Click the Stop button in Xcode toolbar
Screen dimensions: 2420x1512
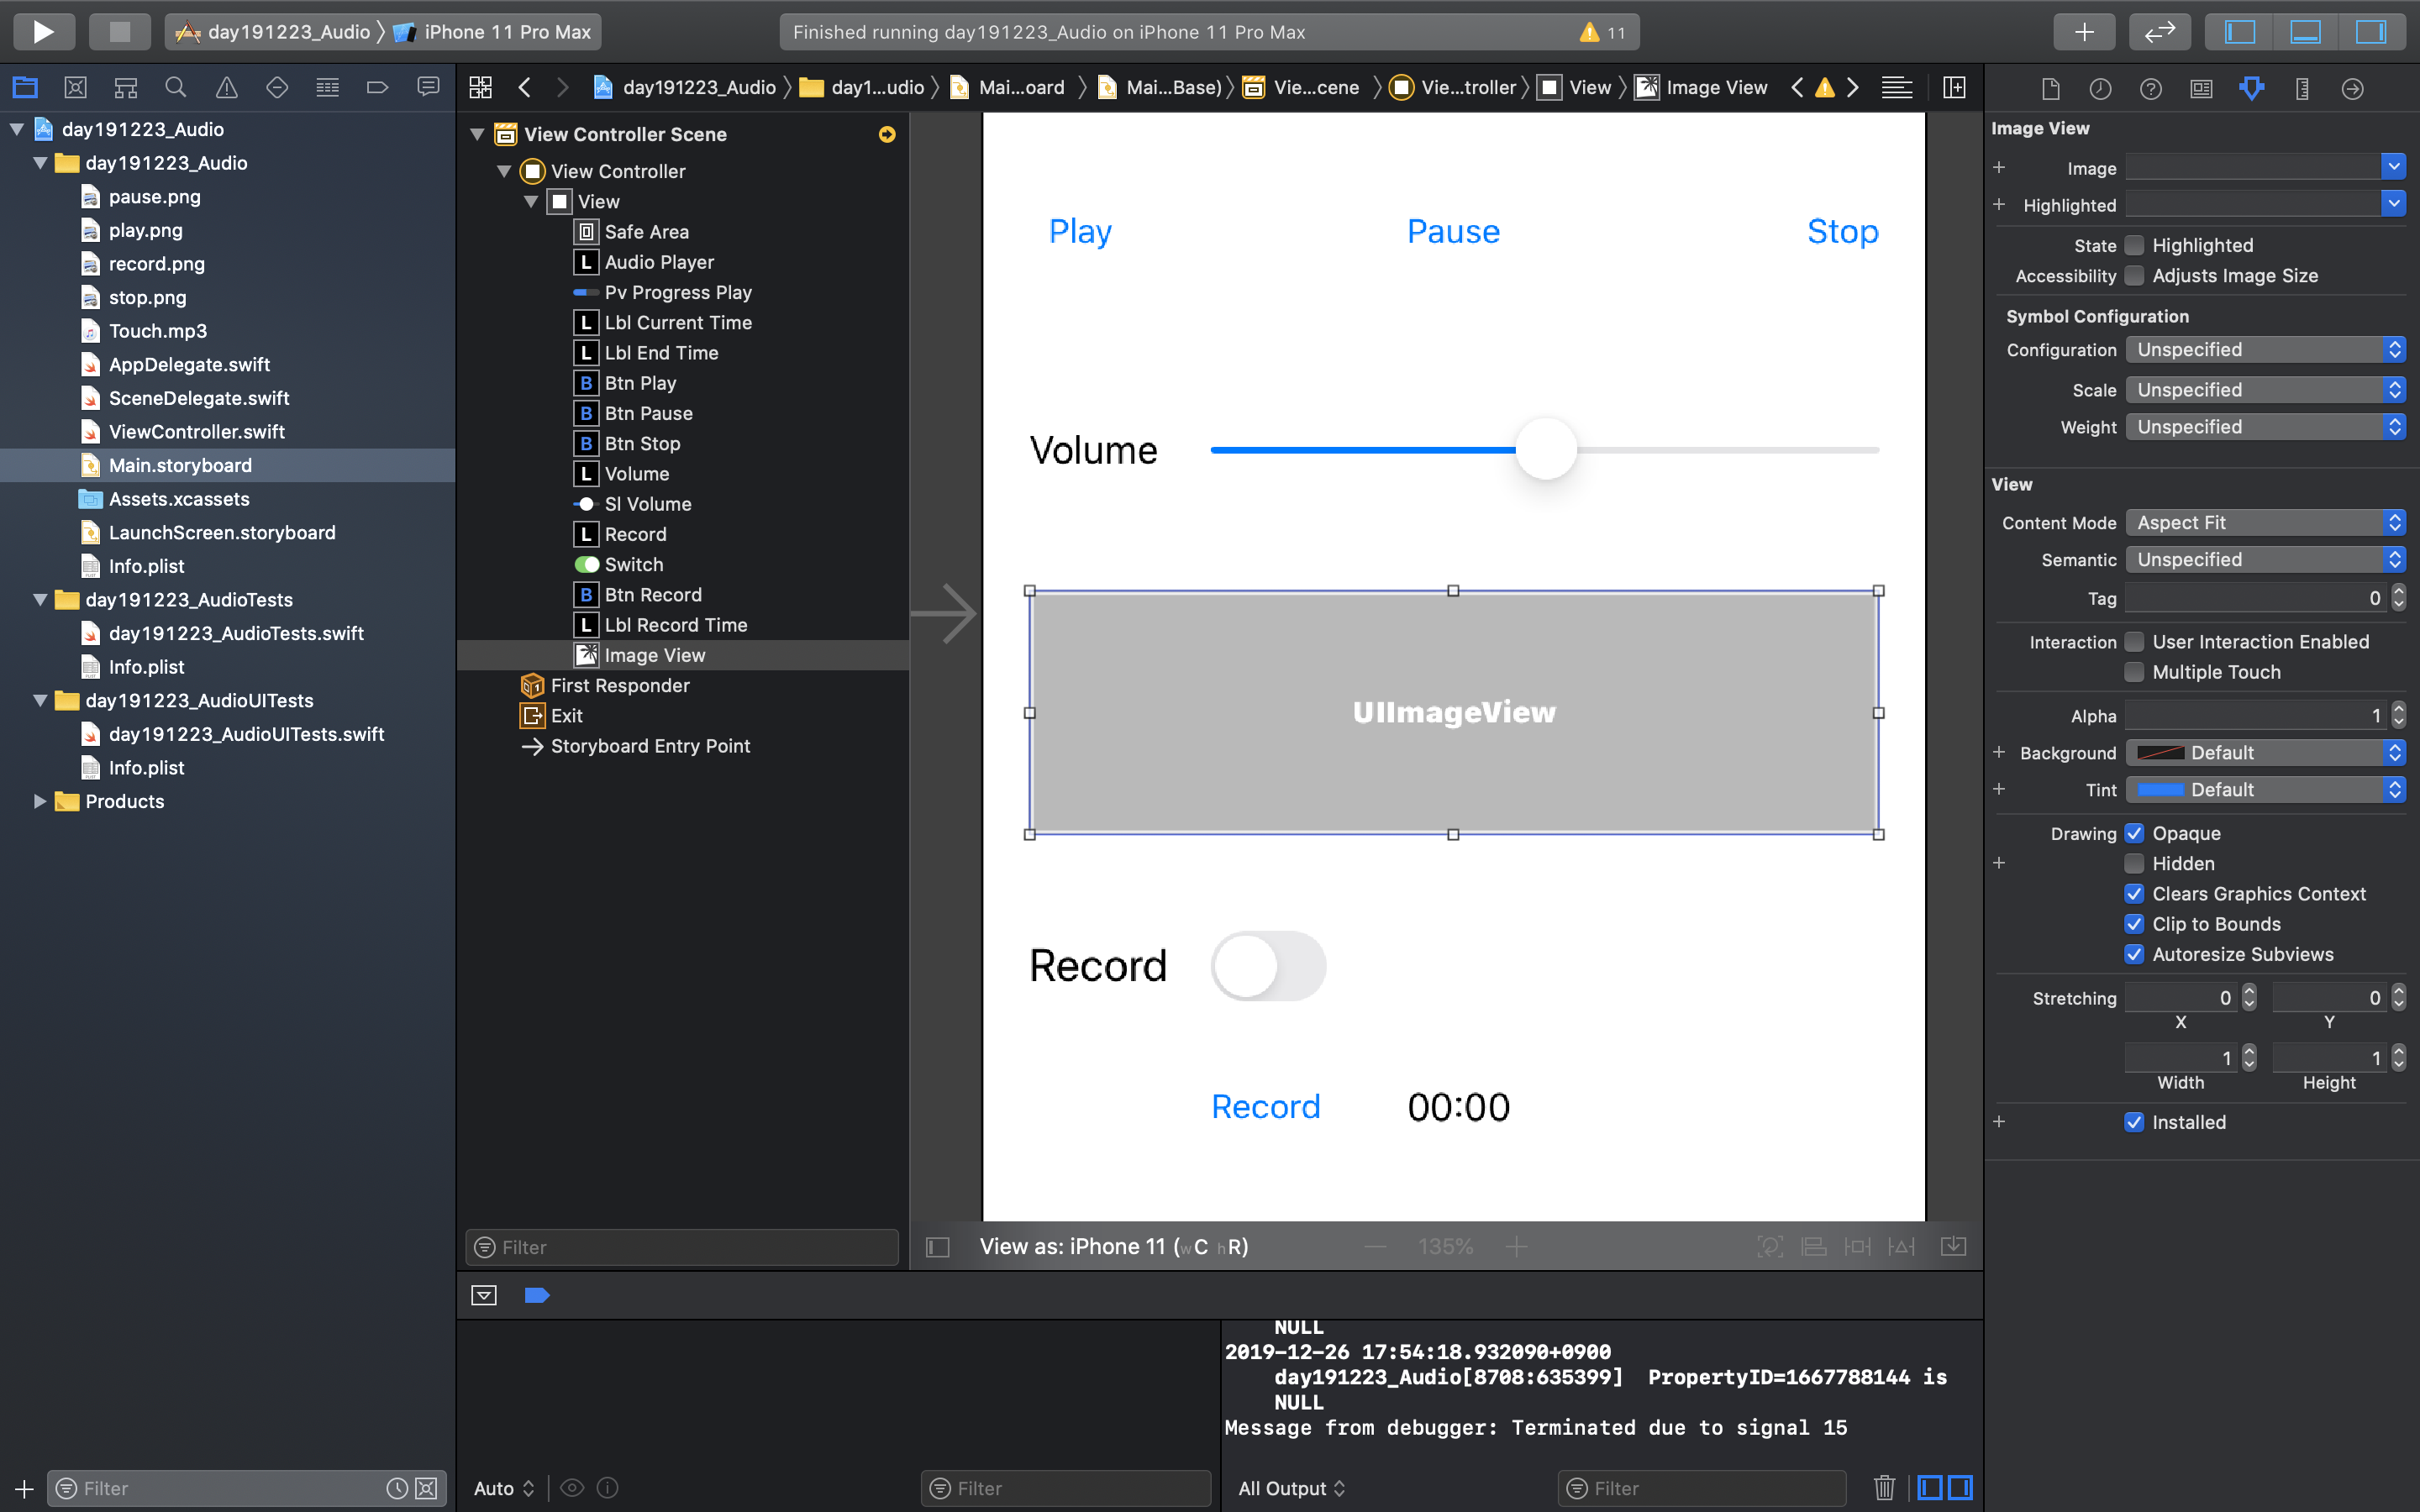click(119, 32)
